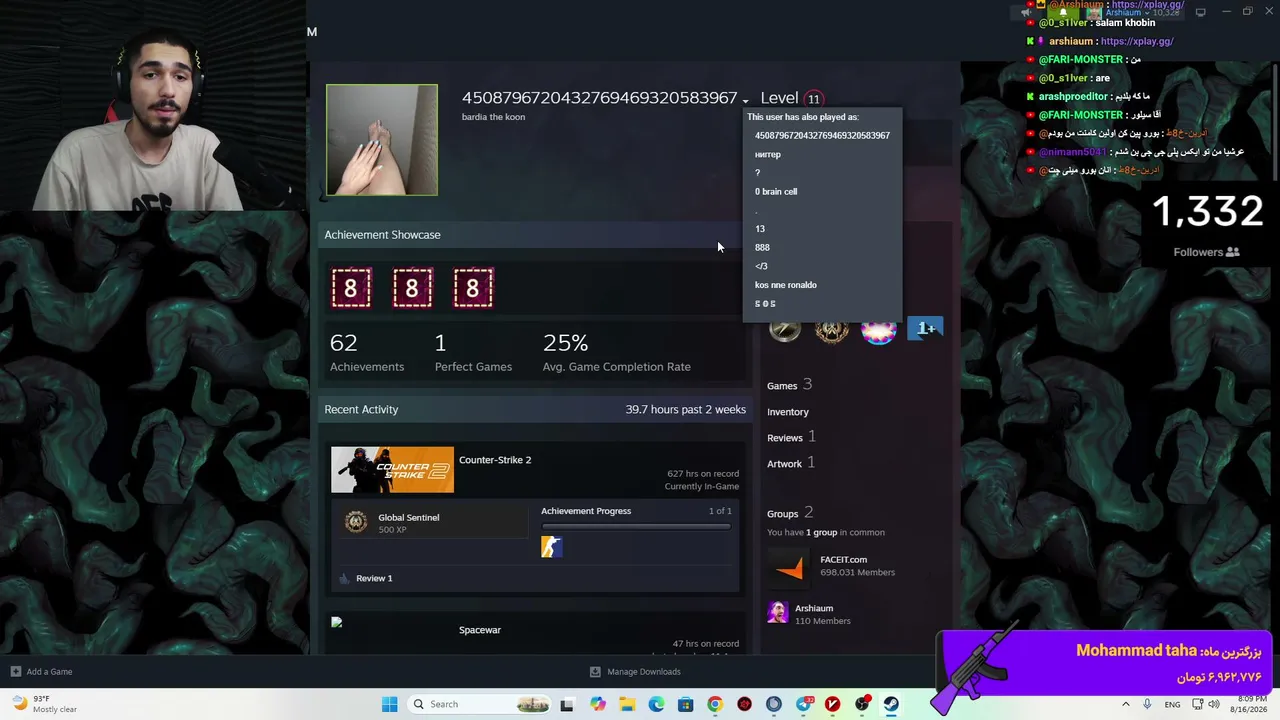Click the profile username number
Image resolution: width=1280 pixels, height=720 pixels.
tap(599, 98)
